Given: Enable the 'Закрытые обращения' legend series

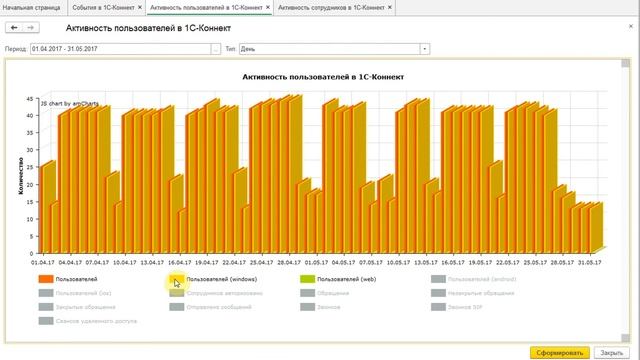Looking at the screenshot, I should (77, 307).
